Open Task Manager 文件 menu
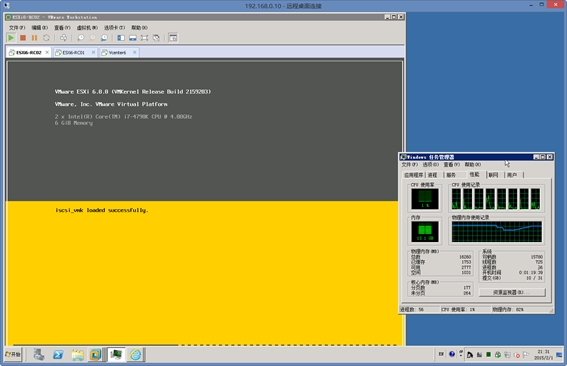Image resolution: width=567 pixels, height=366 pixels. pyautogui.click(x=409, y=165)
